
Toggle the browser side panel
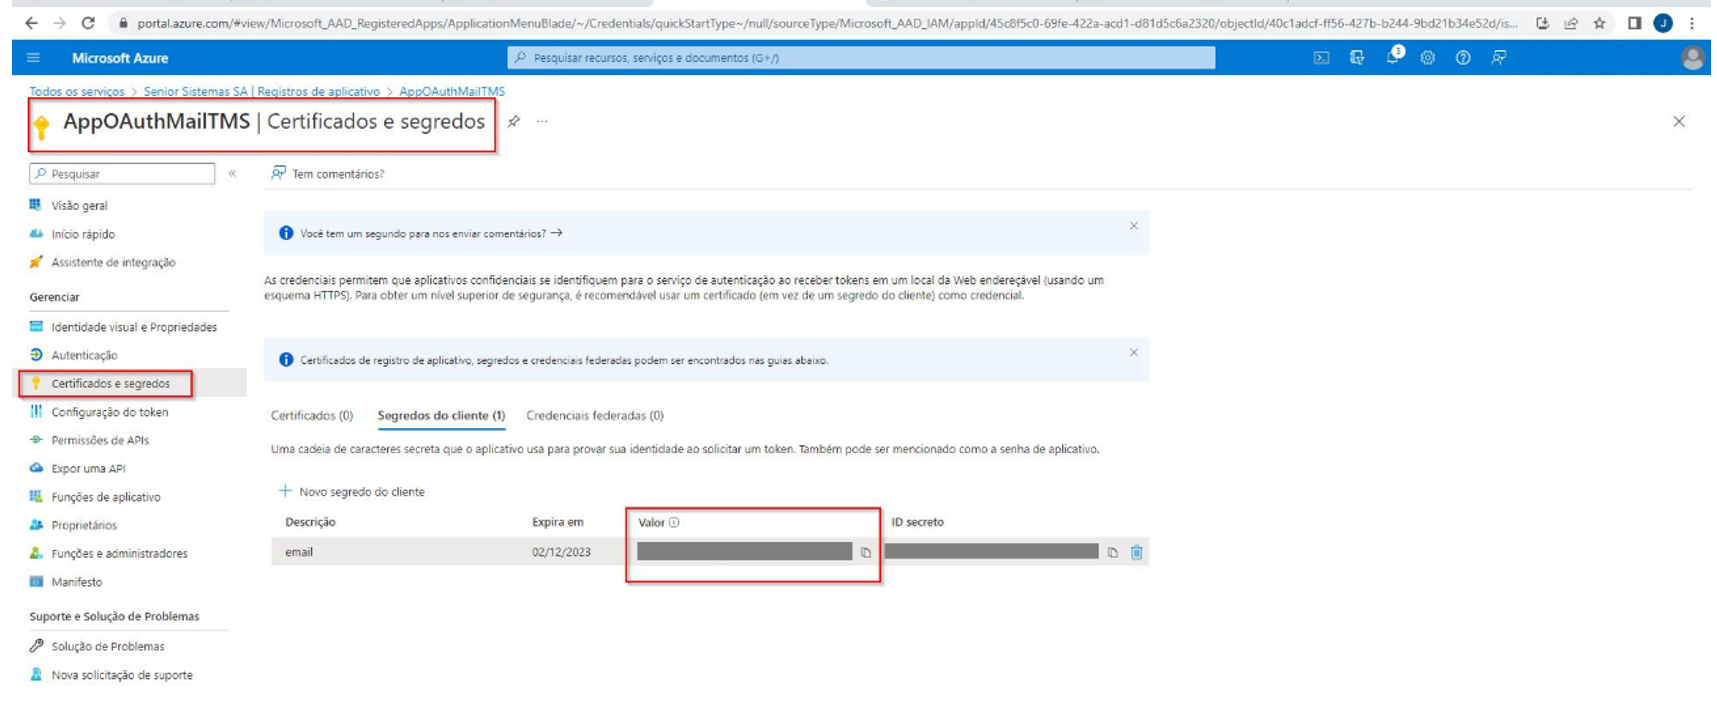pyautogui.click(x=1634, y=23)
